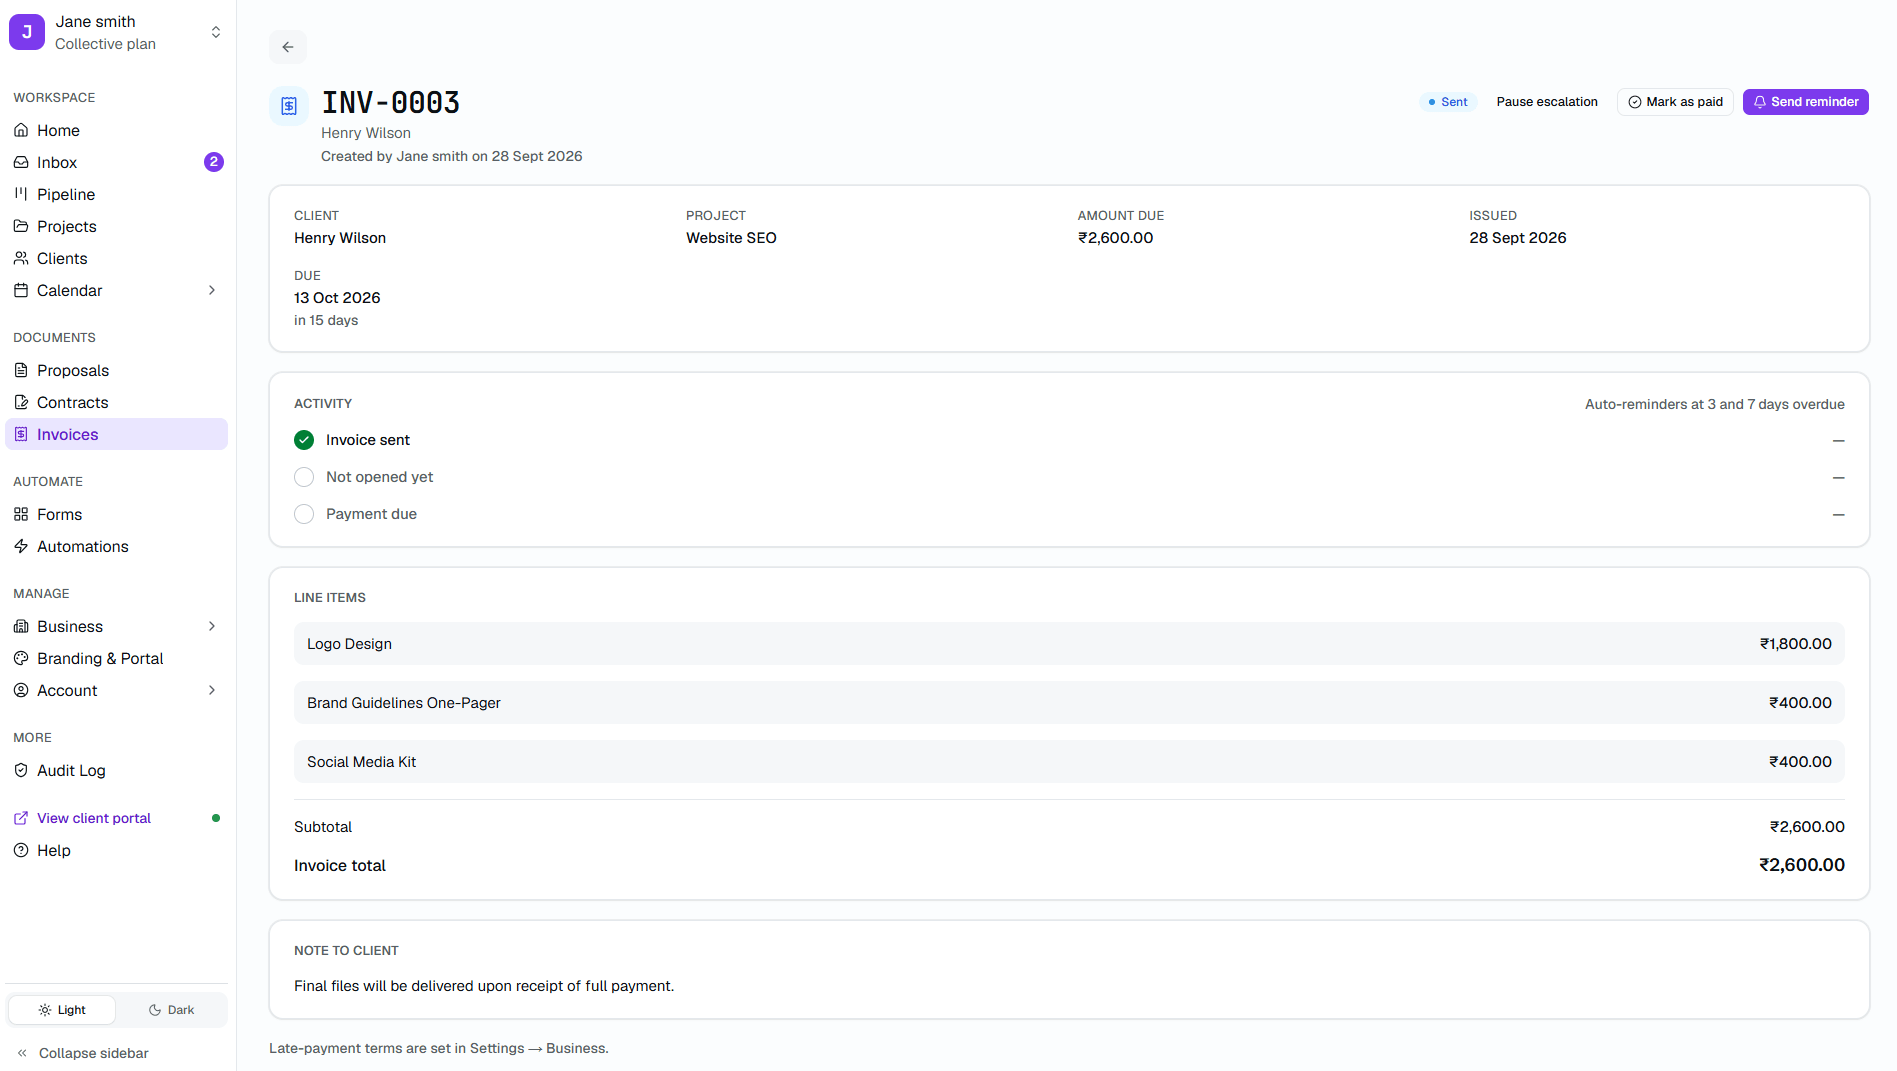
Task: Click the Branding & Portal palette icon
Action: (x=21, y=658)
